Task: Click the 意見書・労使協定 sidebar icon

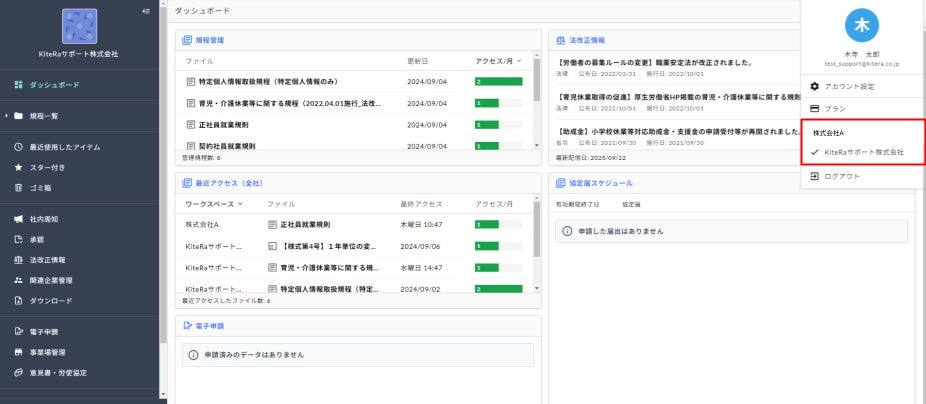Action: click(x=18, y=373)
